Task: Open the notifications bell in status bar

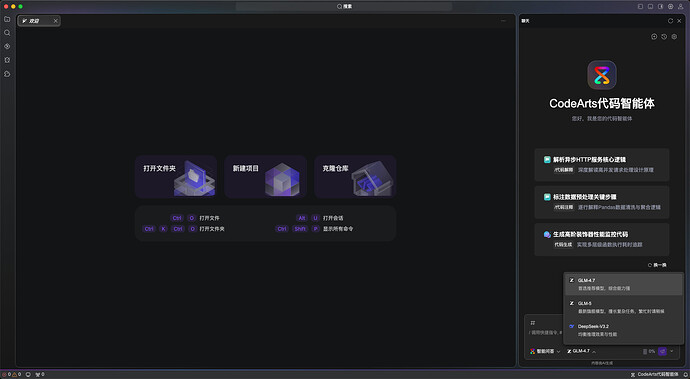Action: 685,375
